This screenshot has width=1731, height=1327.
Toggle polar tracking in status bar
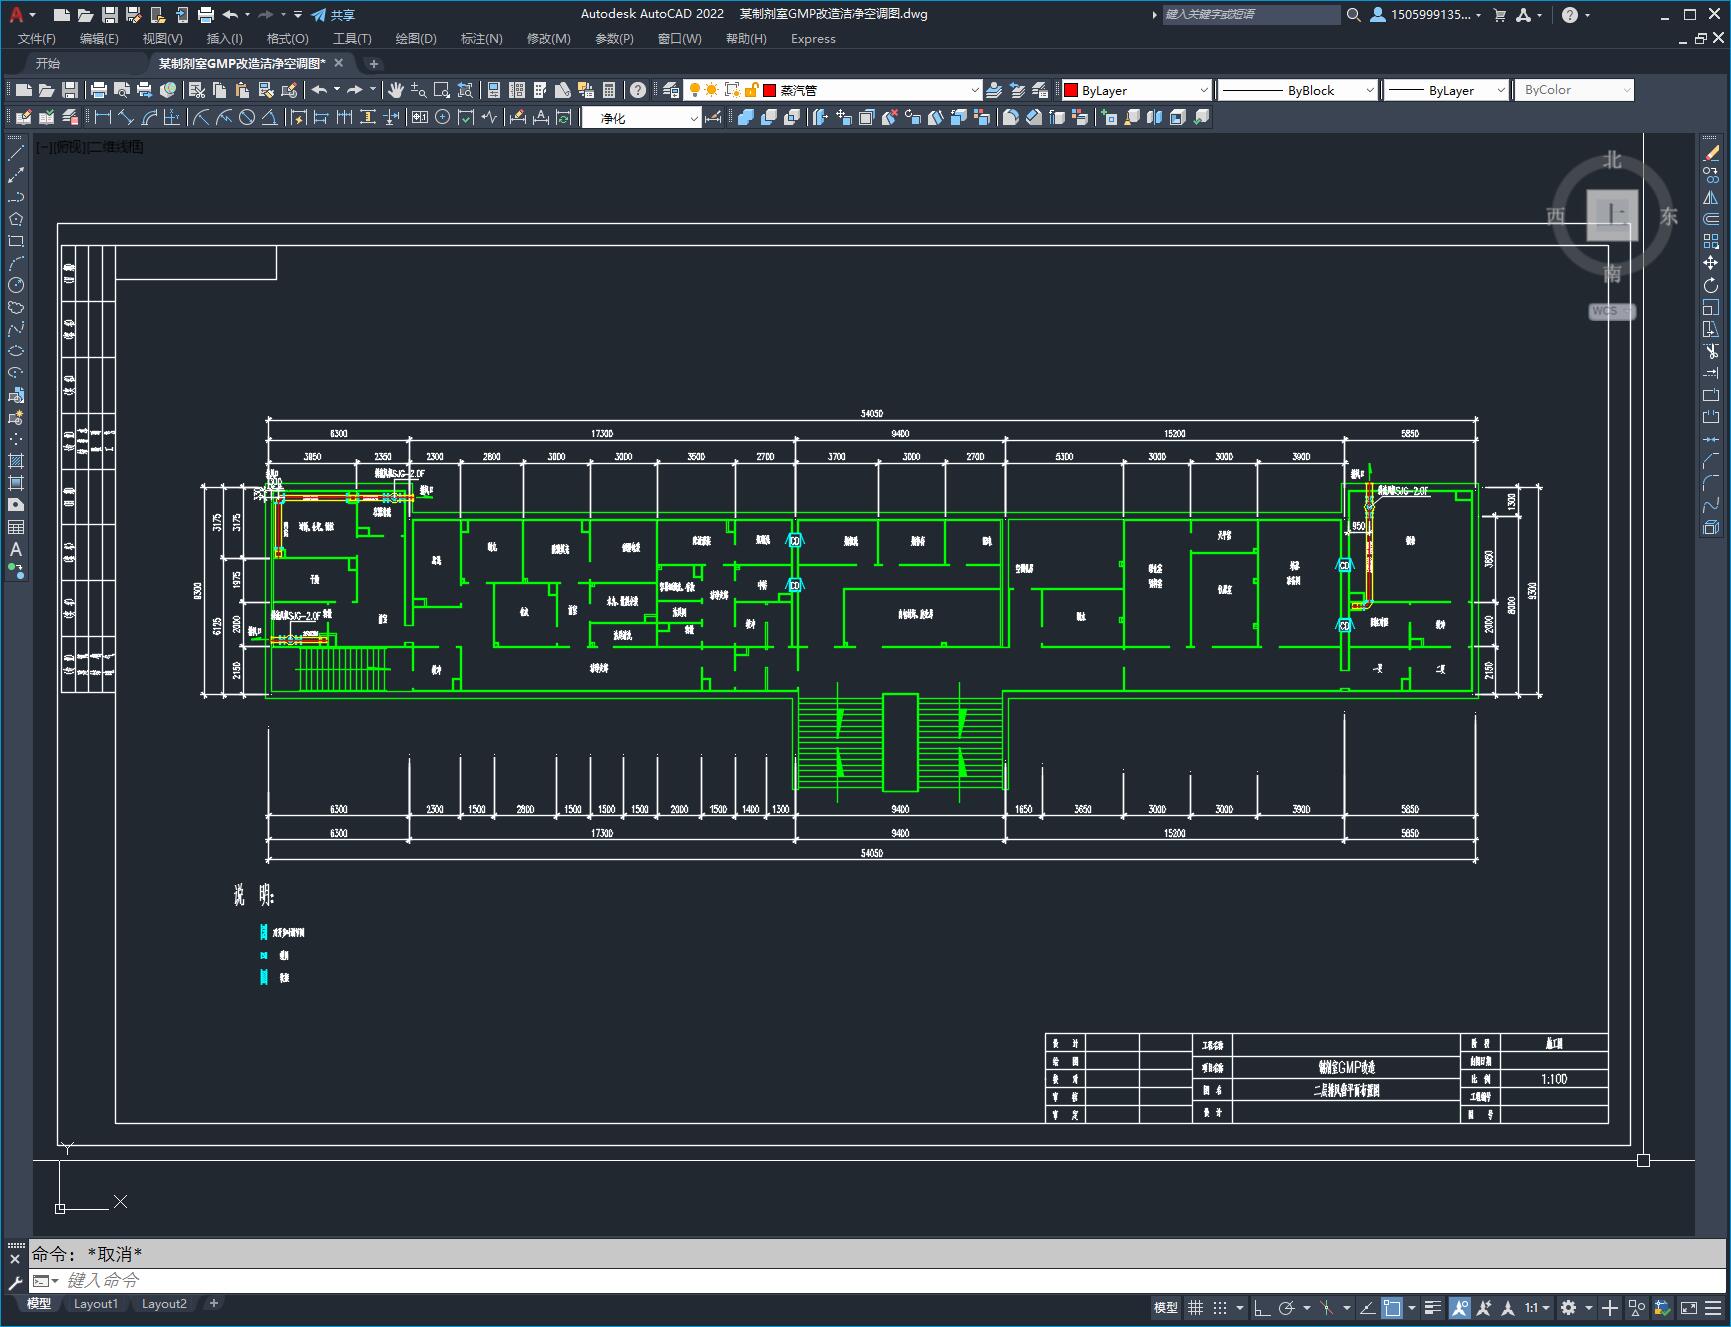tap(1287, 1307)
